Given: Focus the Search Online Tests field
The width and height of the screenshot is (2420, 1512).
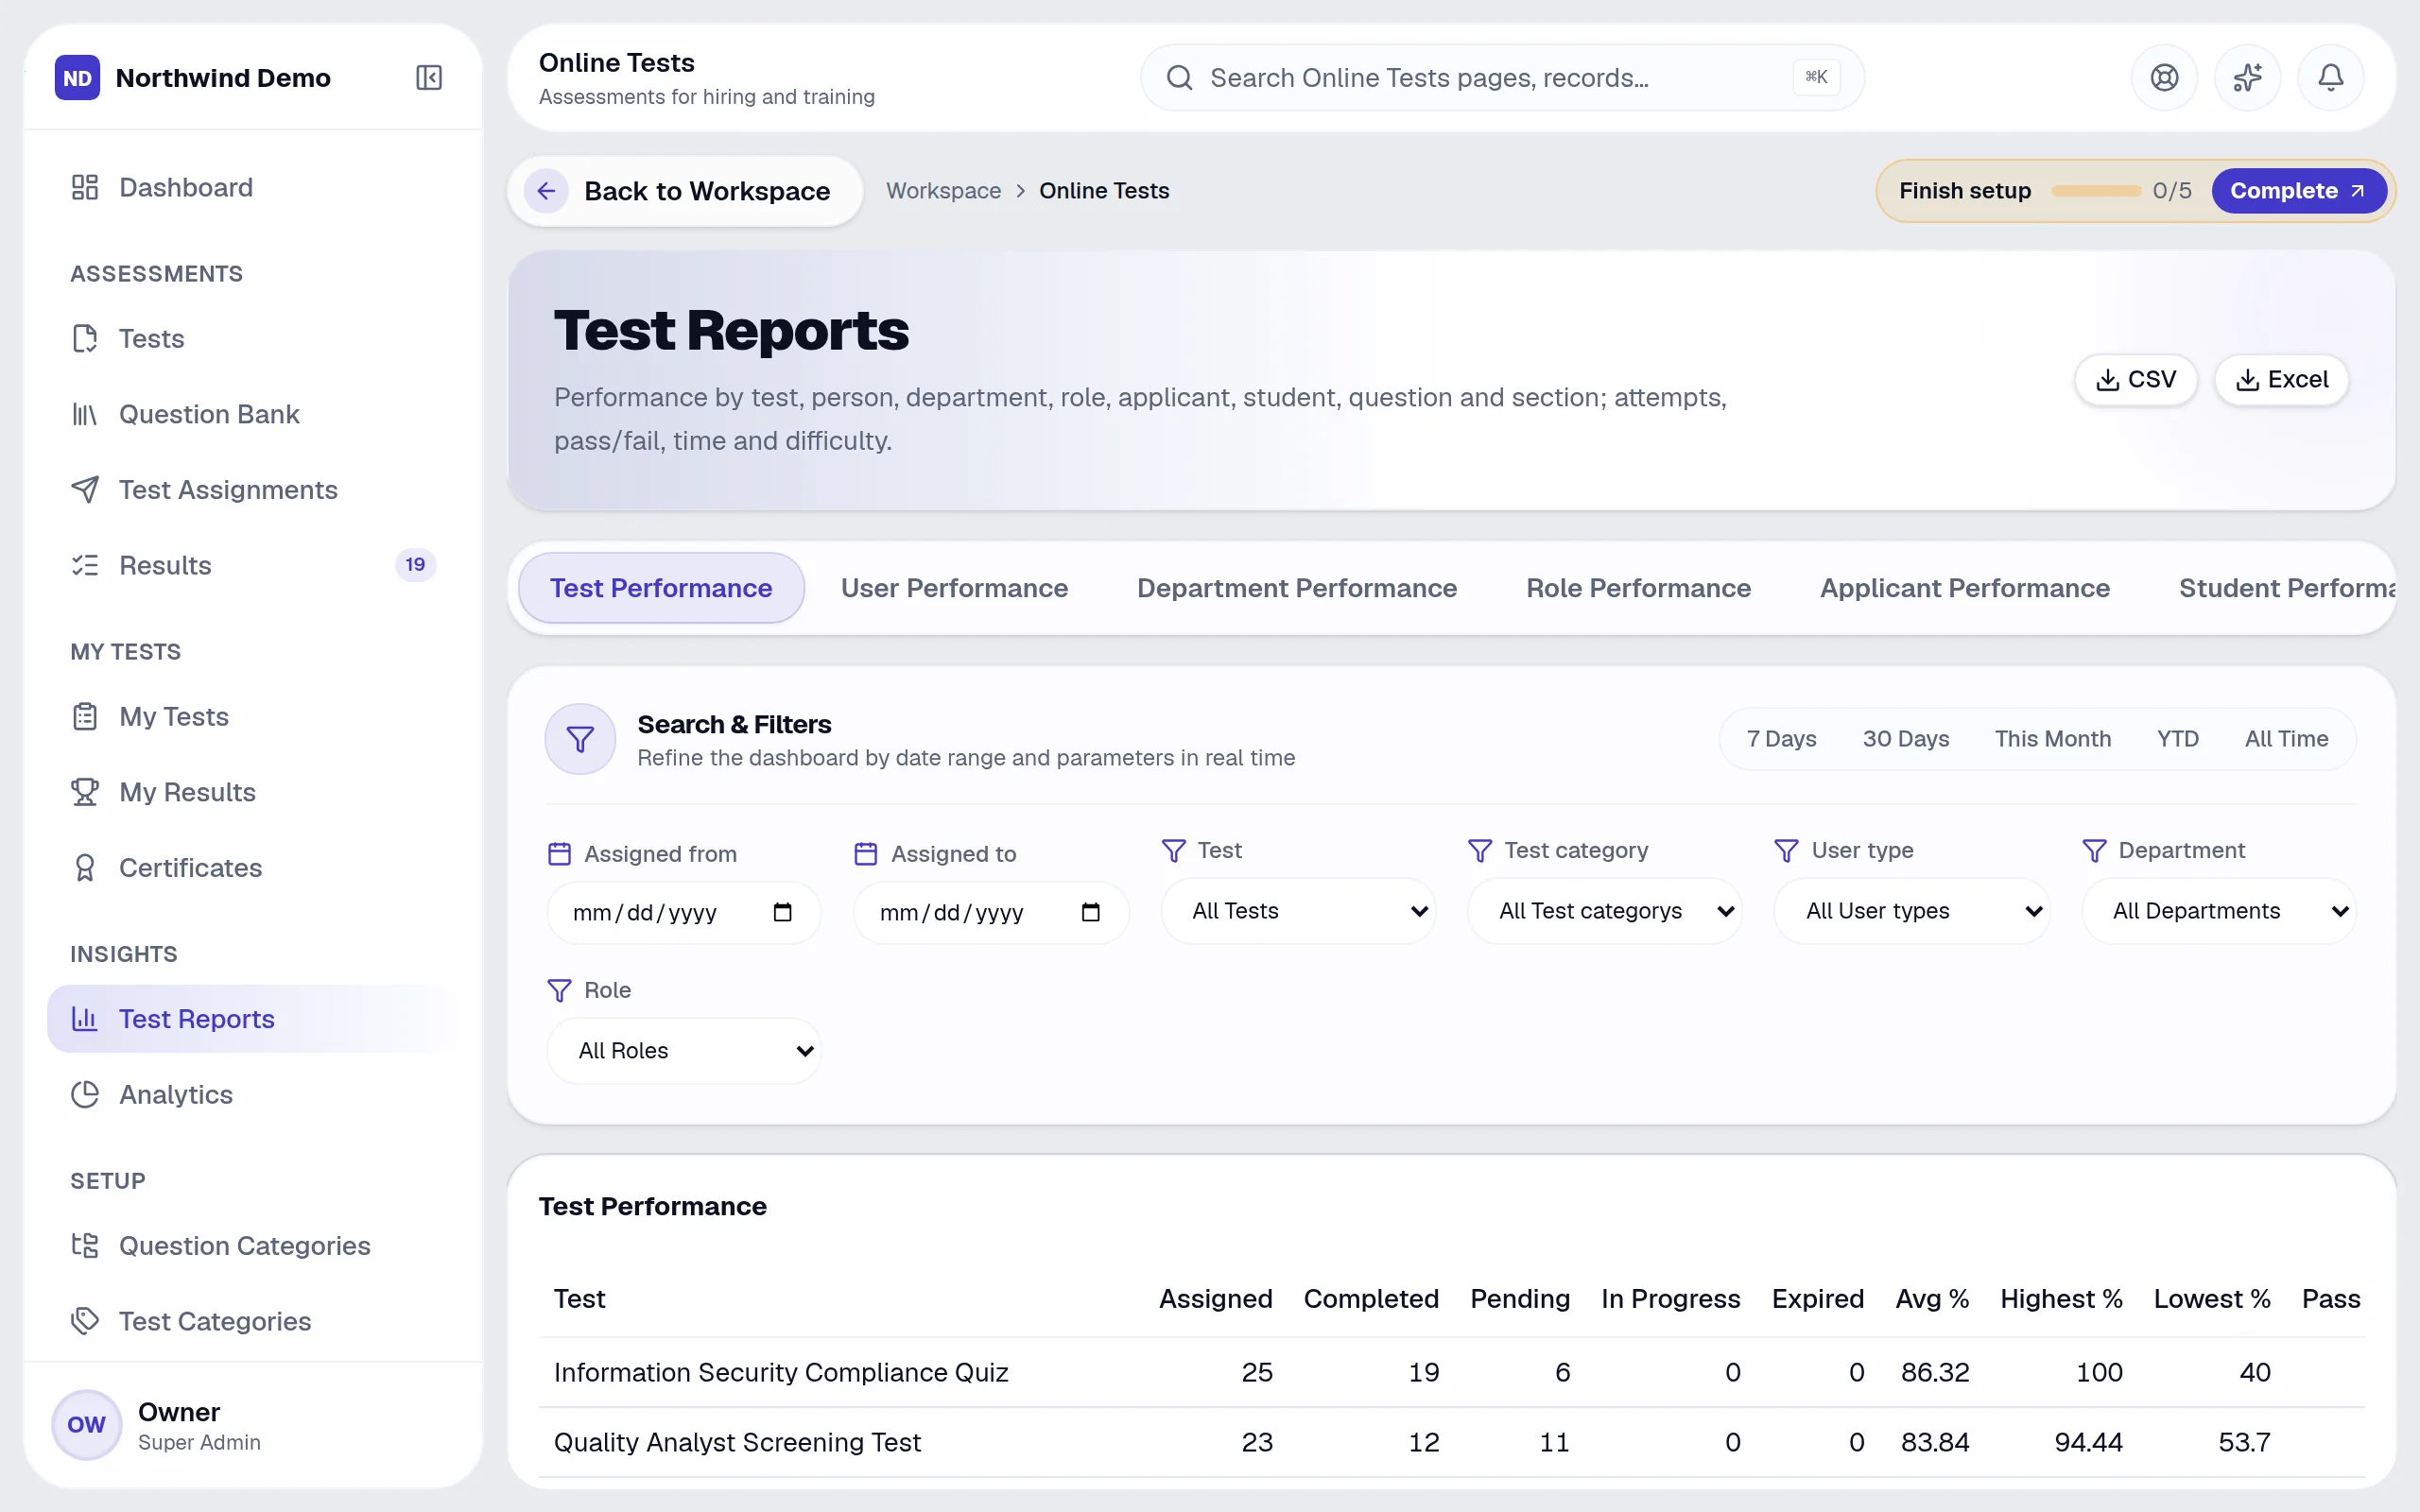Looking at the screenshot, I should tap(1502, 77).
